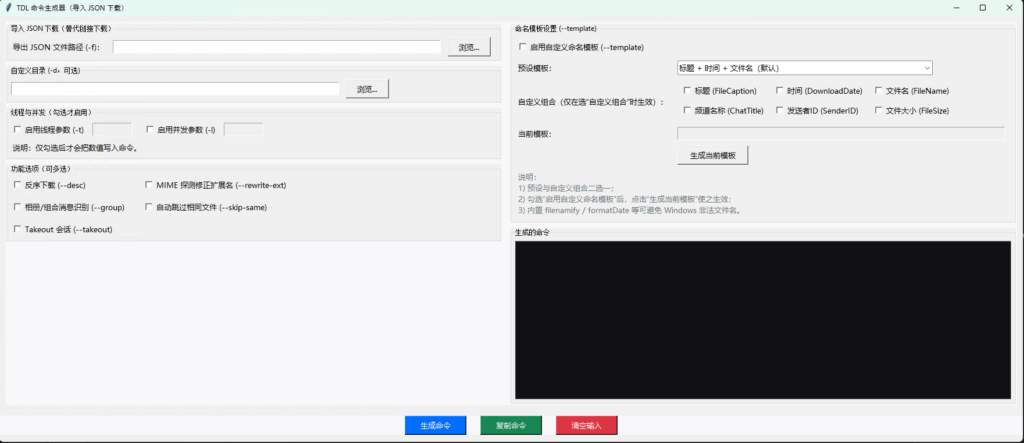Click 浏览 button next to JSON file path

click(x=469, y=47)
